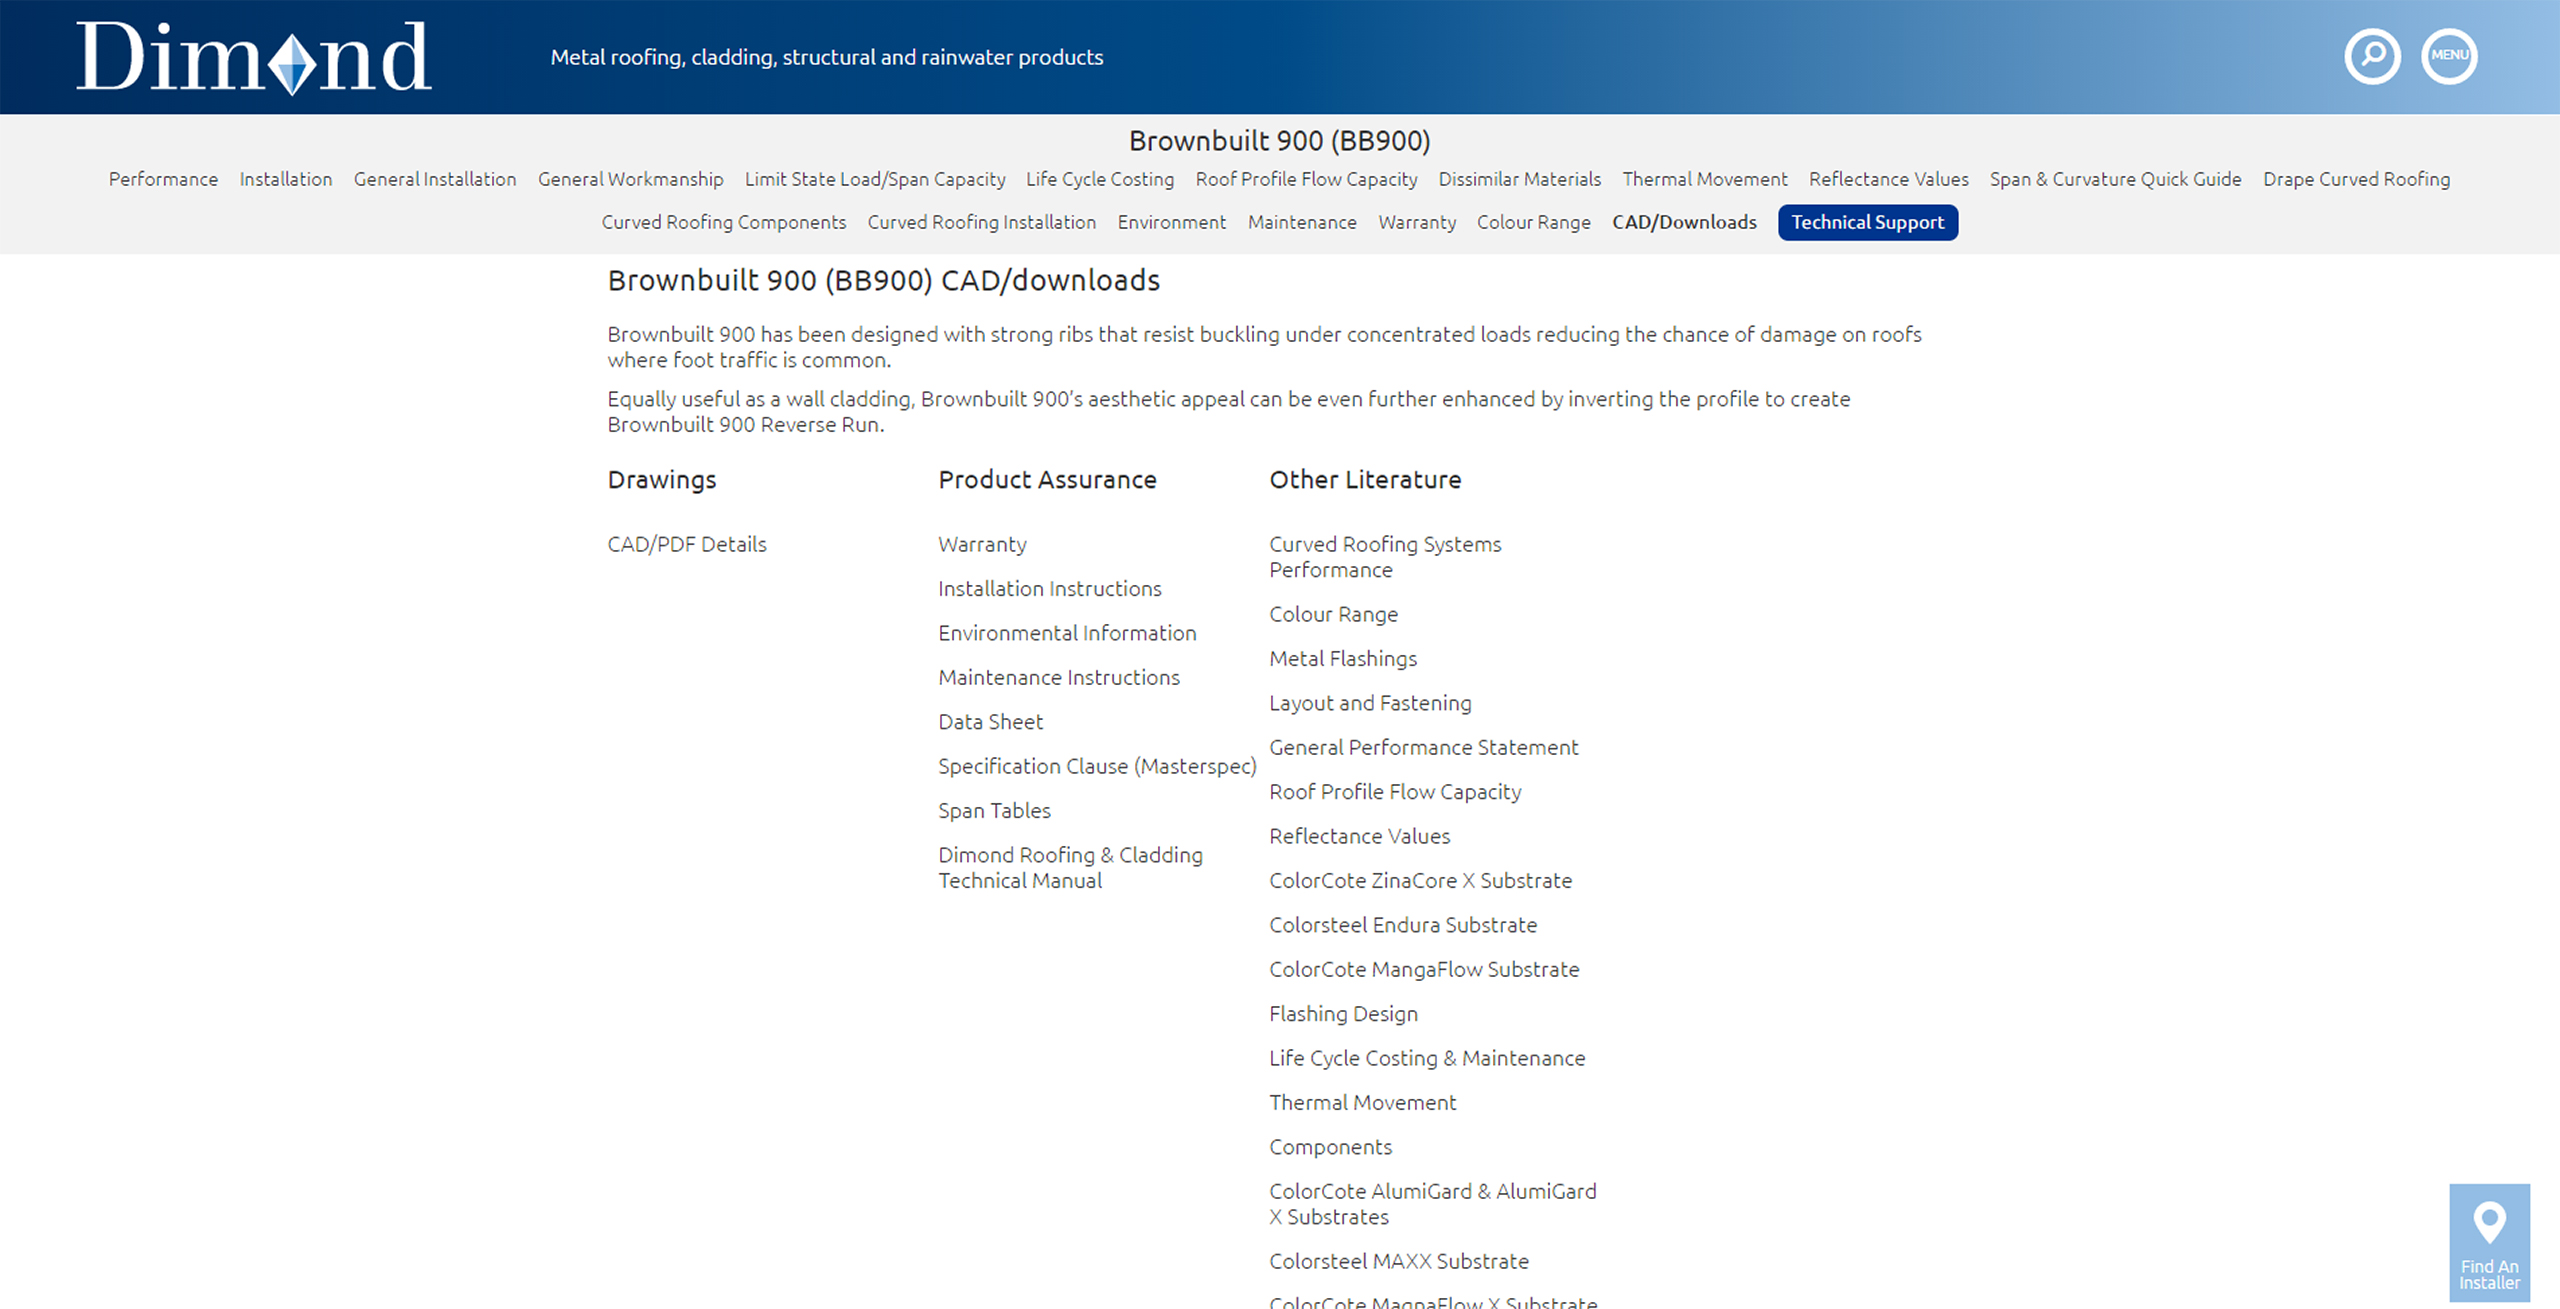
Task: Open Reflectance Values literature link
Action: click(x=1359, y=836)
